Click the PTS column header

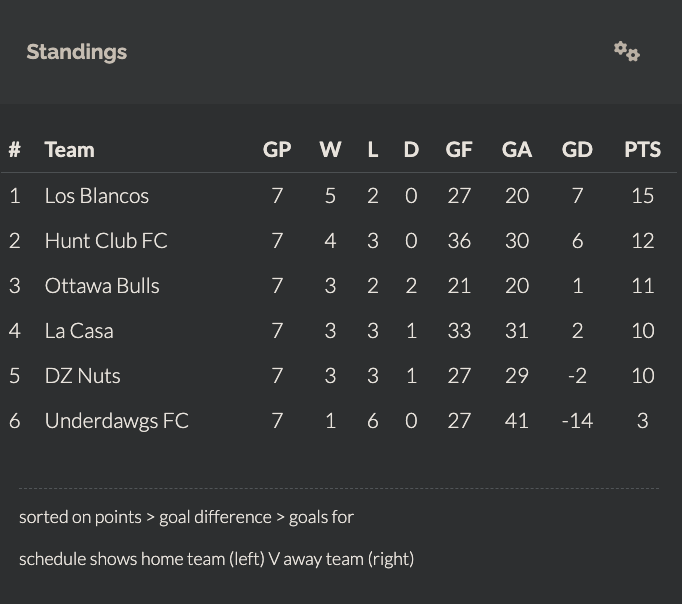point(642,150)
